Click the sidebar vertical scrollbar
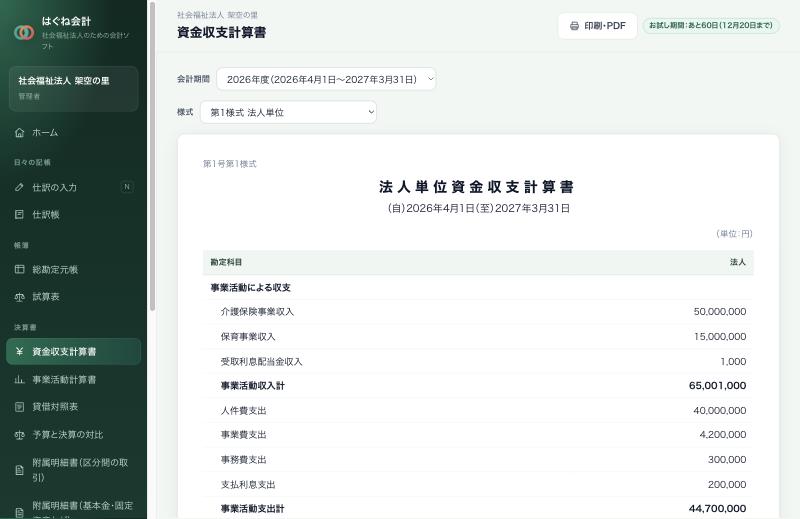 [x=152, y=158]
